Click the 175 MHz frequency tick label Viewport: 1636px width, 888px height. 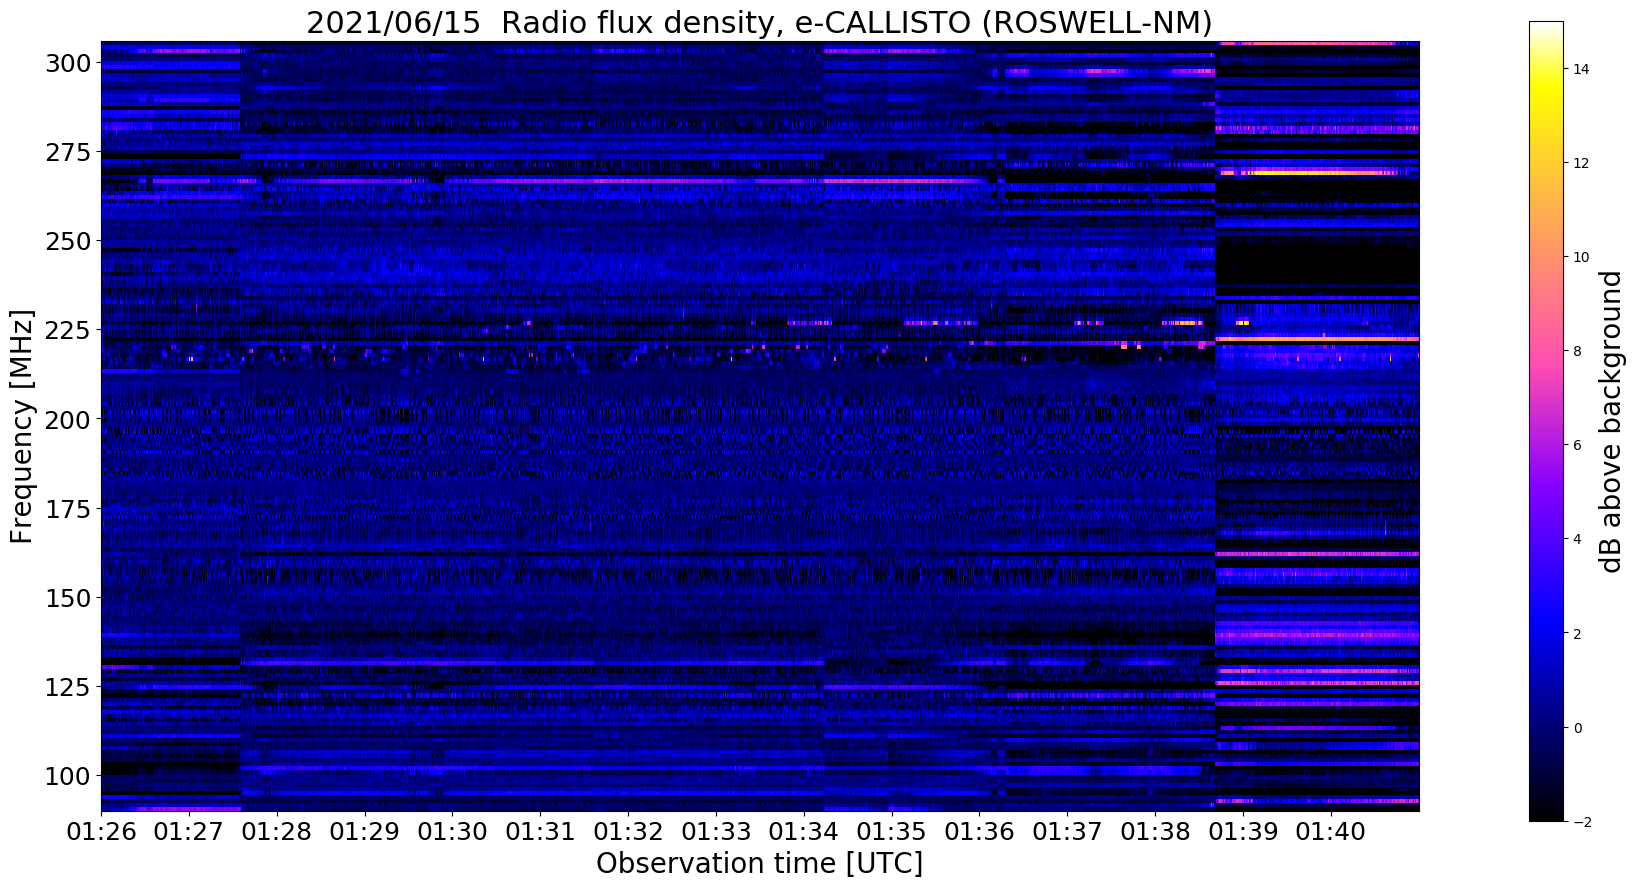[68, 508]
